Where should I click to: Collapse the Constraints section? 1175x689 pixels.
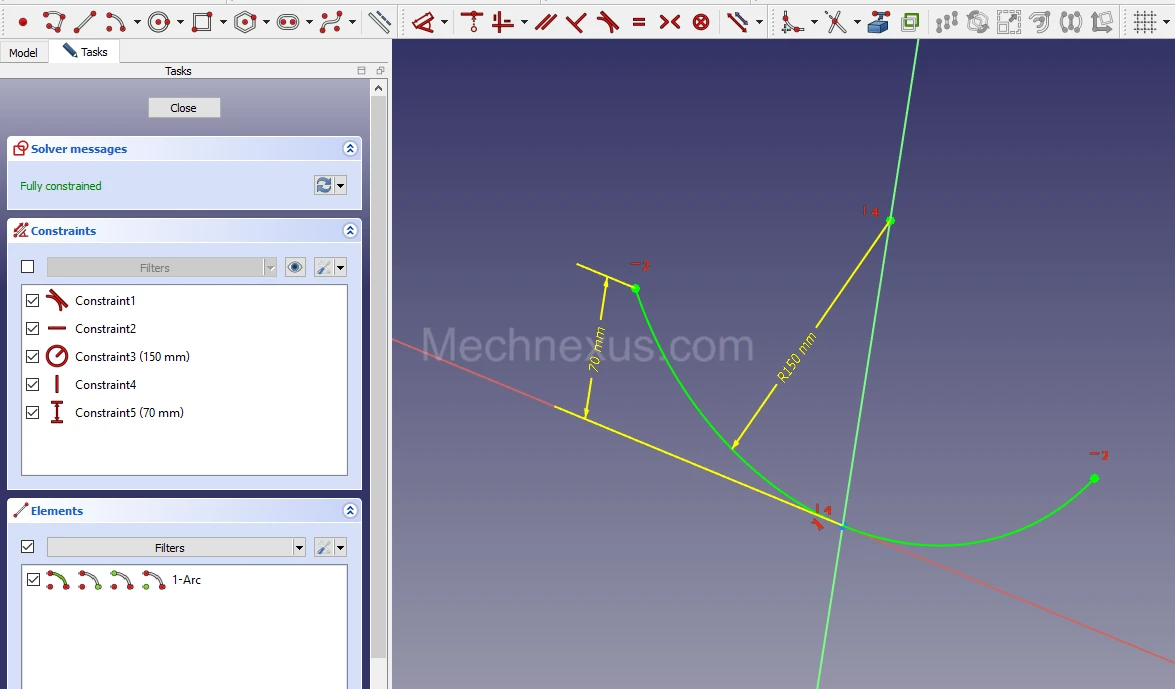point(350,230)
